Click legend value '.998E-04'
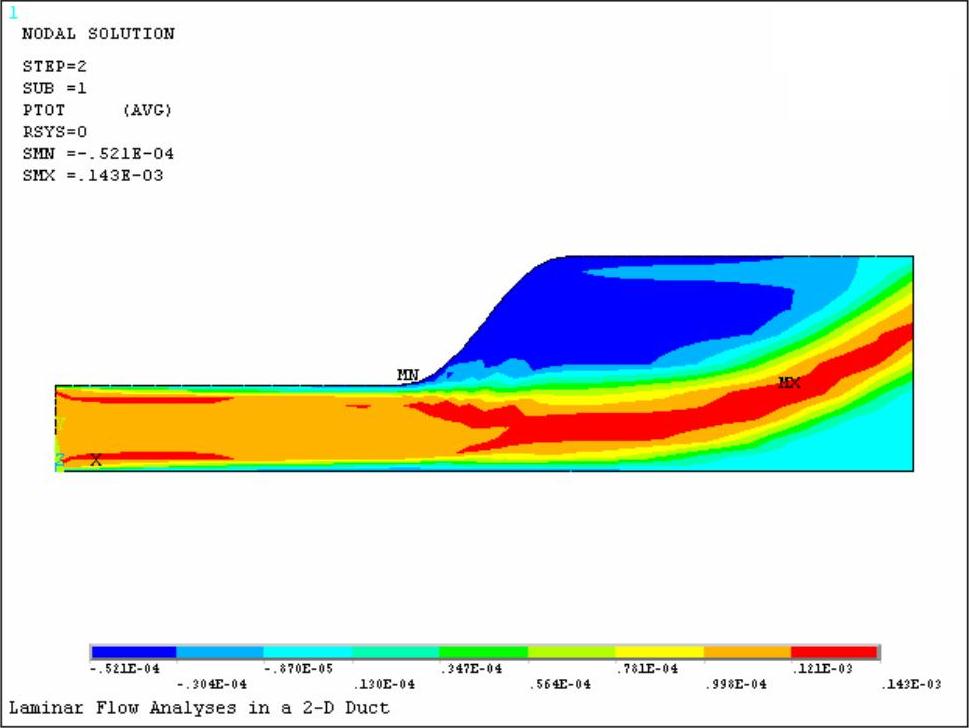Image resolution: width=969 pixels, height=728 pixels. click(x=735, y=685)
